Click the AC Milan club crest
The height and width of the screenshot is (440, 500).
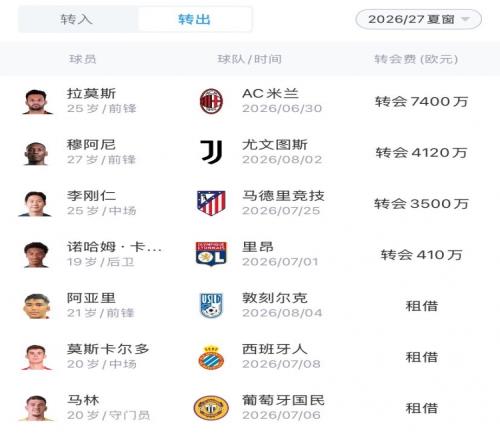[x=211, y=101]
